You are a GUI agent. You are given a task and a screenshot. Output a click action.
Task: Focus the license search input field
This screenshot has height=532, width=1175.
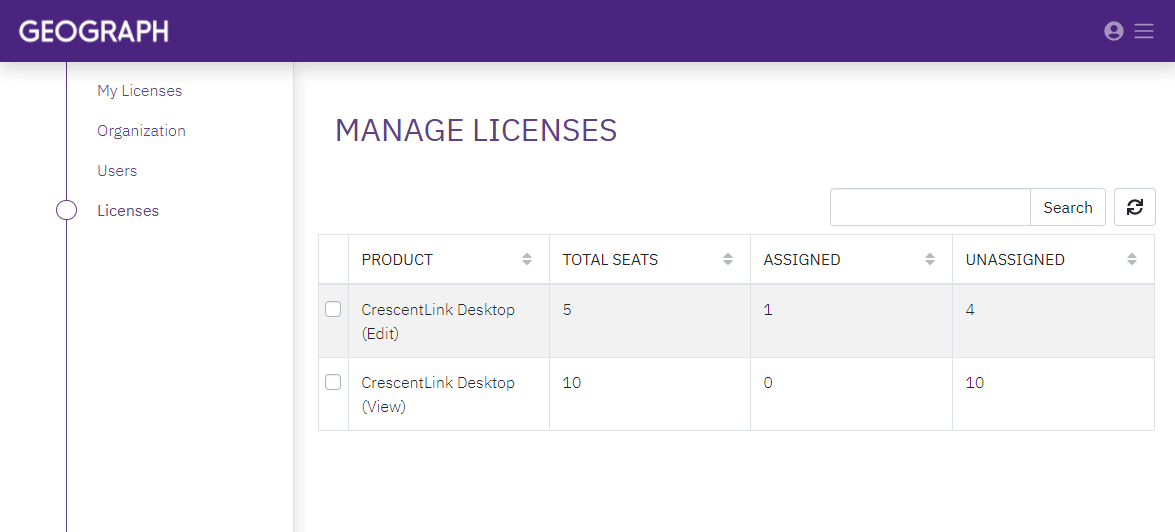point(930,208)
